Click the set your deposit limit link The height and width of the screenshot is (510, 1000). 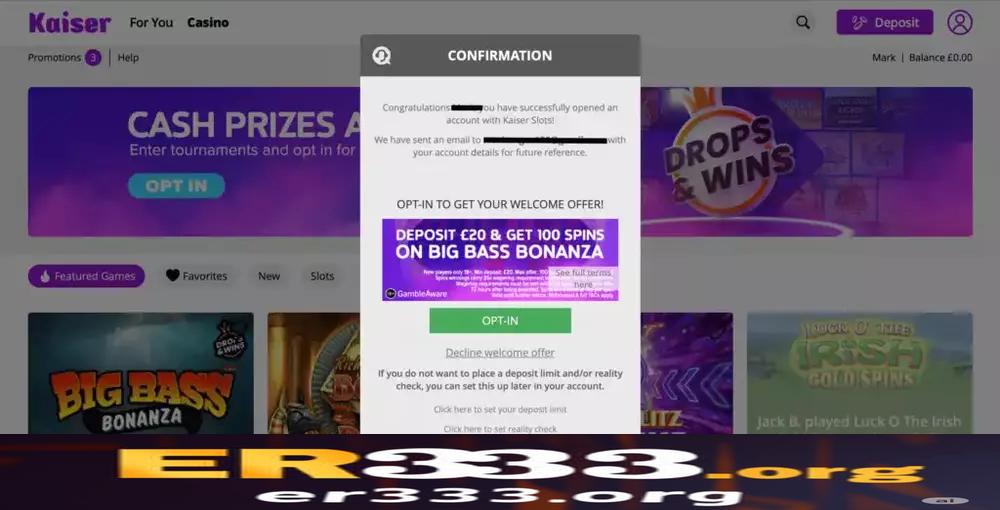point(500,409)
